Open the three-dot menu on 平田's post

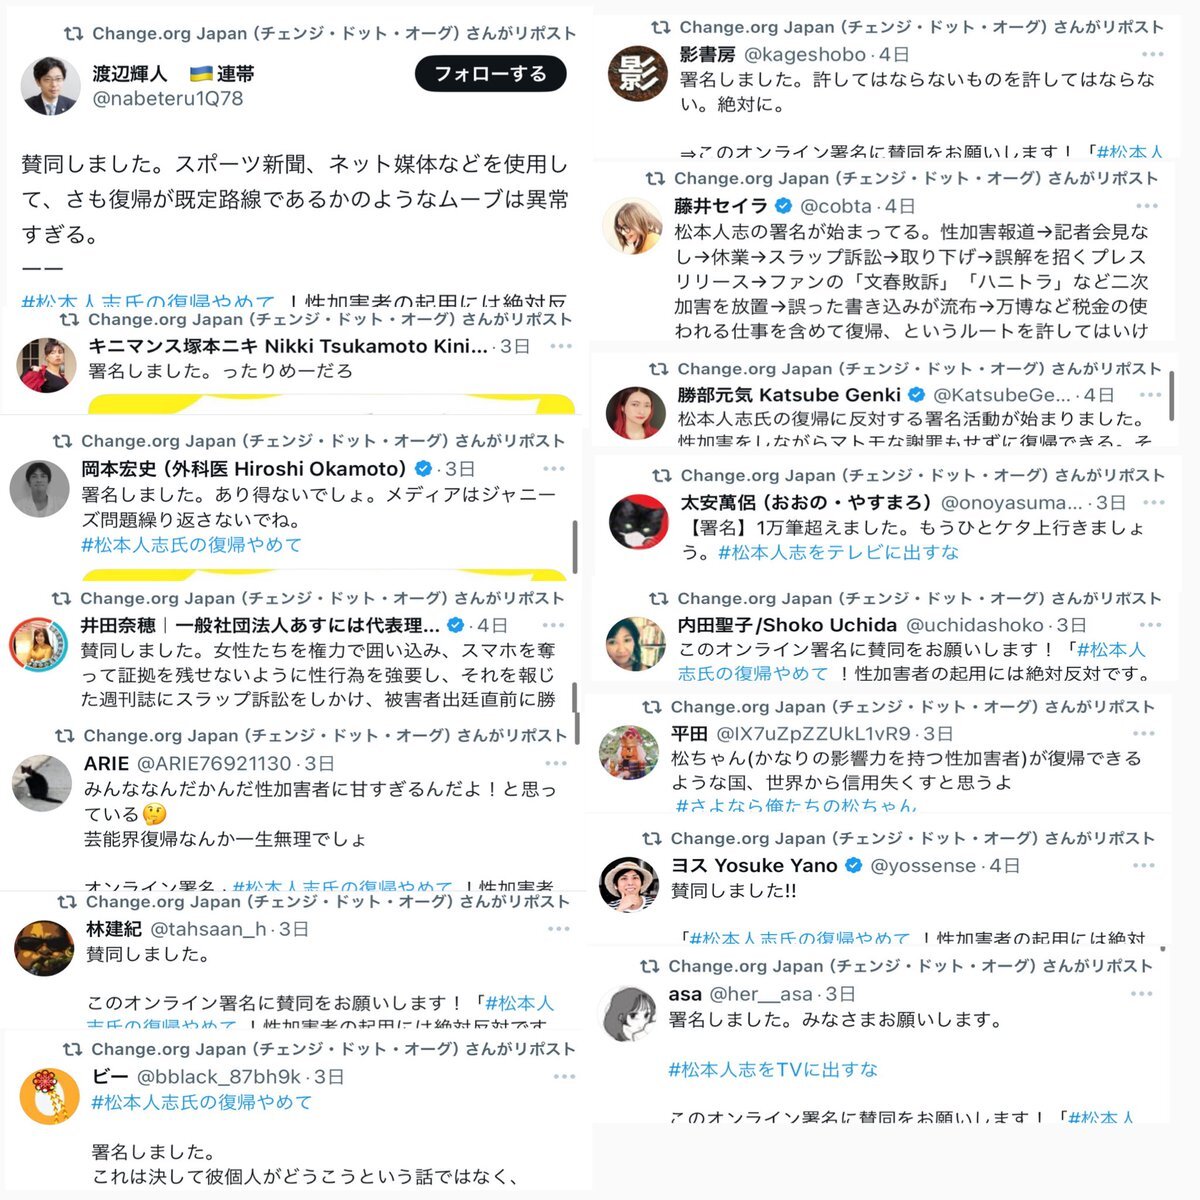pos(1144,733)
